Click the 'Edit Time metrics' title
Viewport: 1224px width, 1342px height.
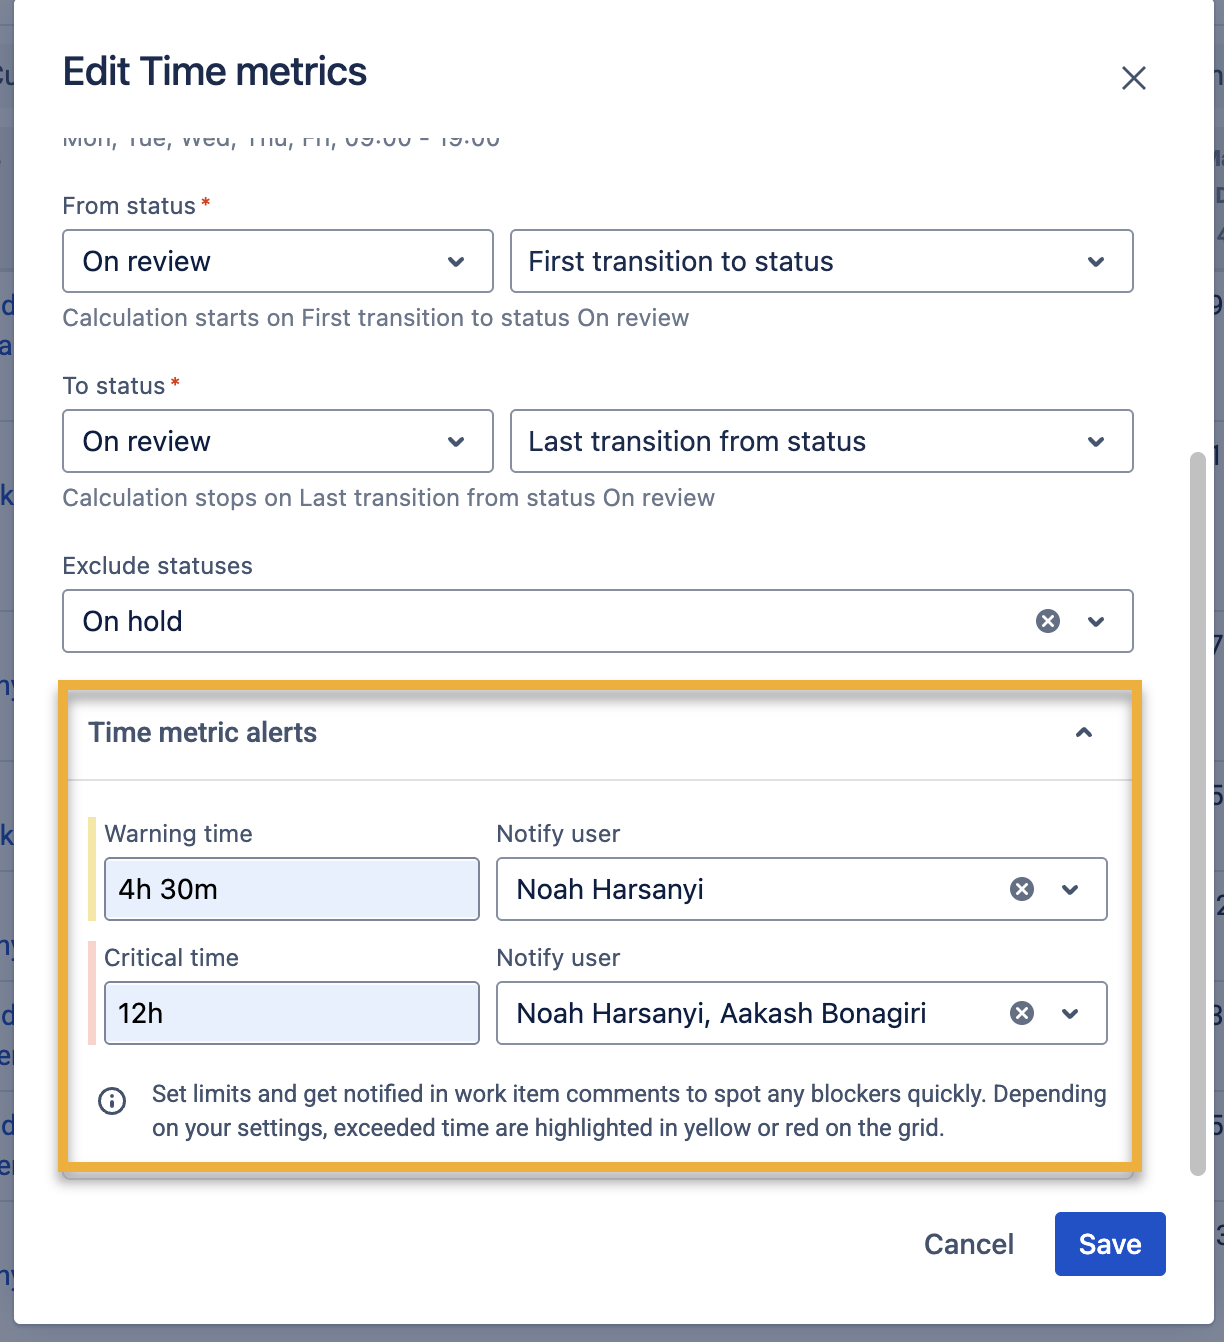click(x=215, y=72)
